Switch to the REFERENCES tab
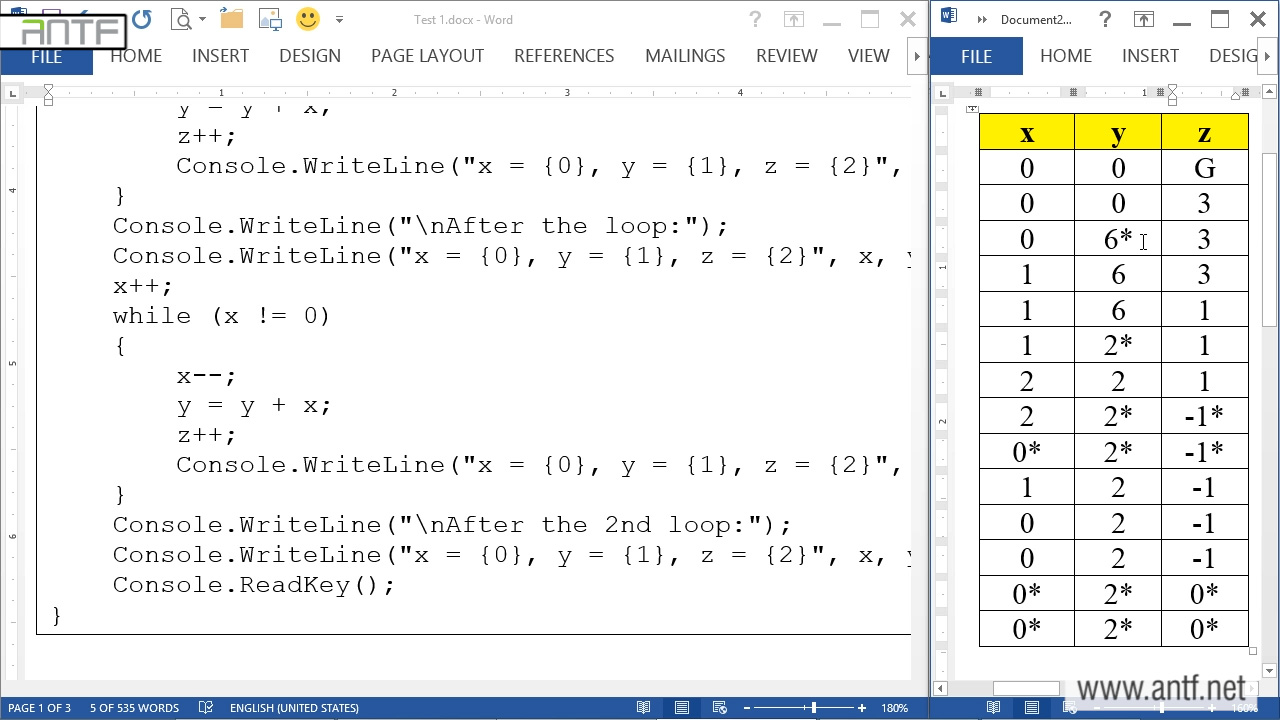The height and width of the screenshot is (720, 1280). coord(564,56)
